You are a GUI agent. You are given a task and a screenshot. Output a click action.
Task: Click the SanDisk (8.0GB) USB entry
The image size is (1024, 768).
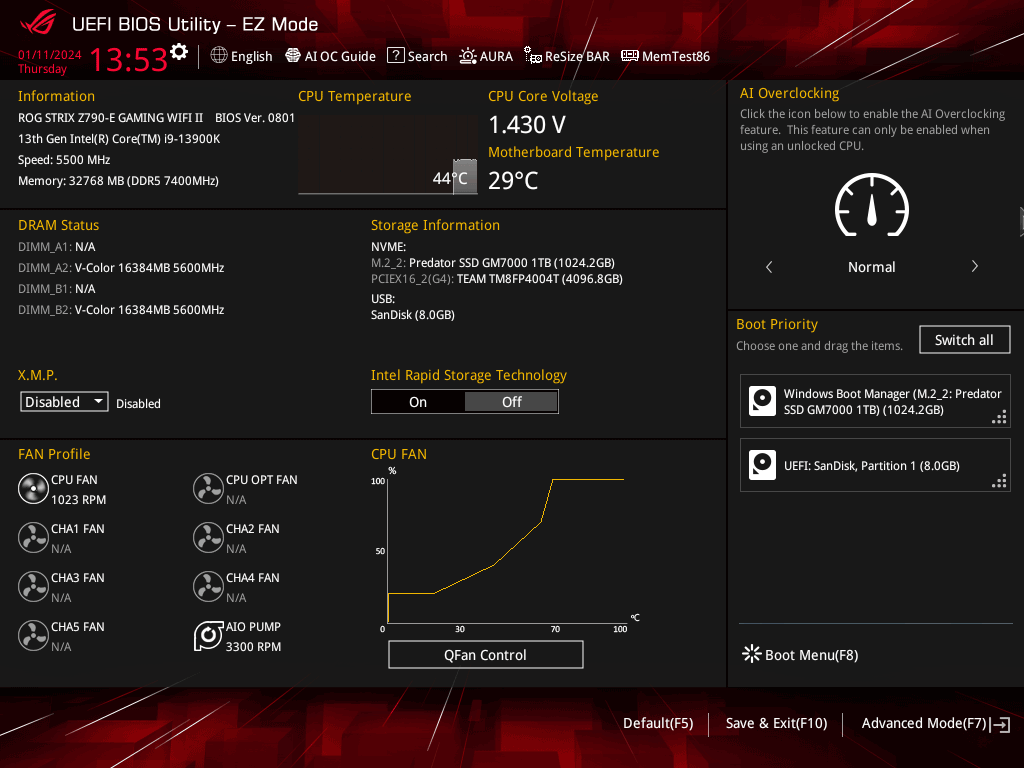413,315
